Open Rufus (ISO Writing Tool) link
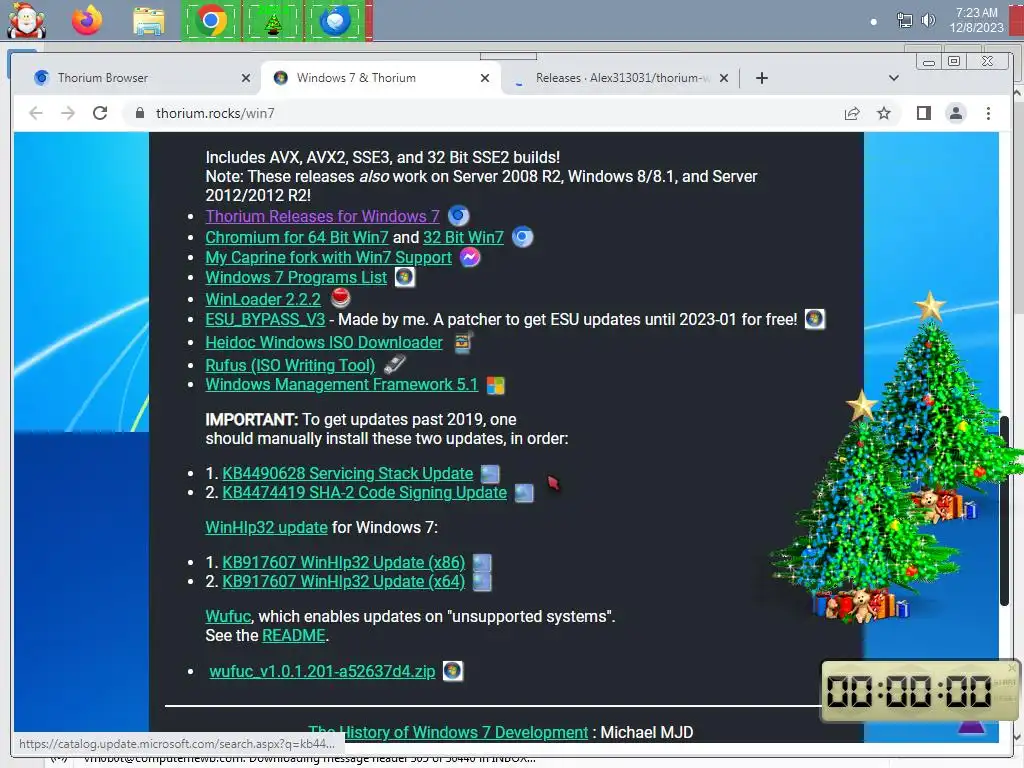The height and width of the screenshot is (768, 1024). (x=291, y=365)
